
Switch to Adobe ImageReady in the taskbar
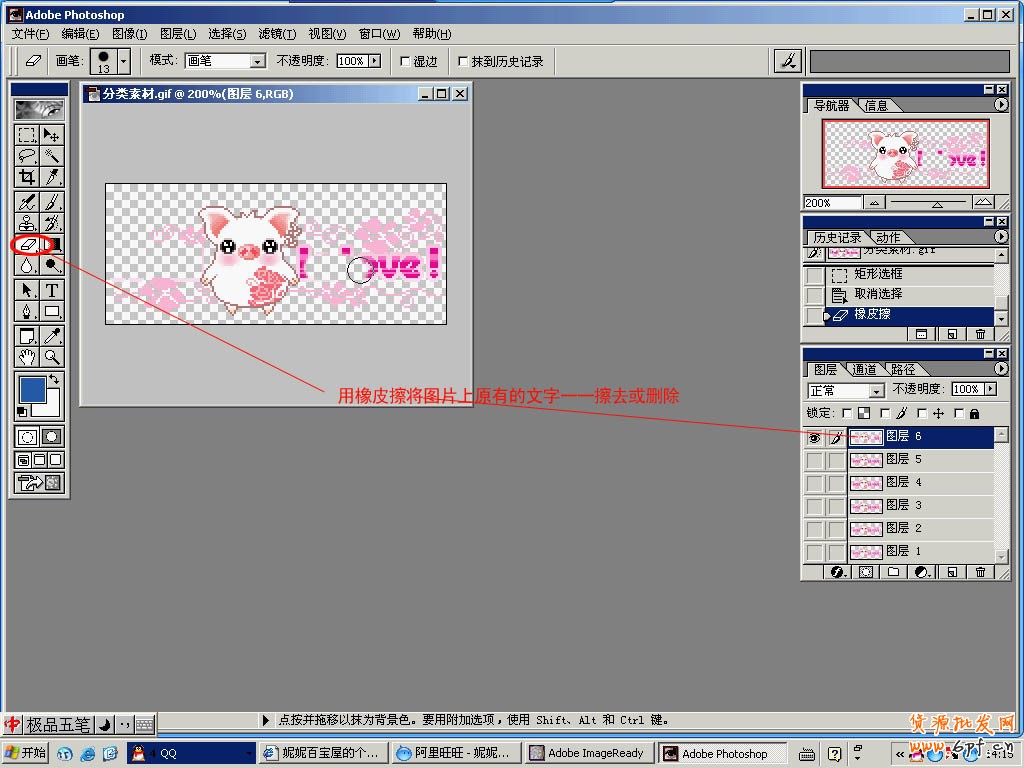[588, 753]
